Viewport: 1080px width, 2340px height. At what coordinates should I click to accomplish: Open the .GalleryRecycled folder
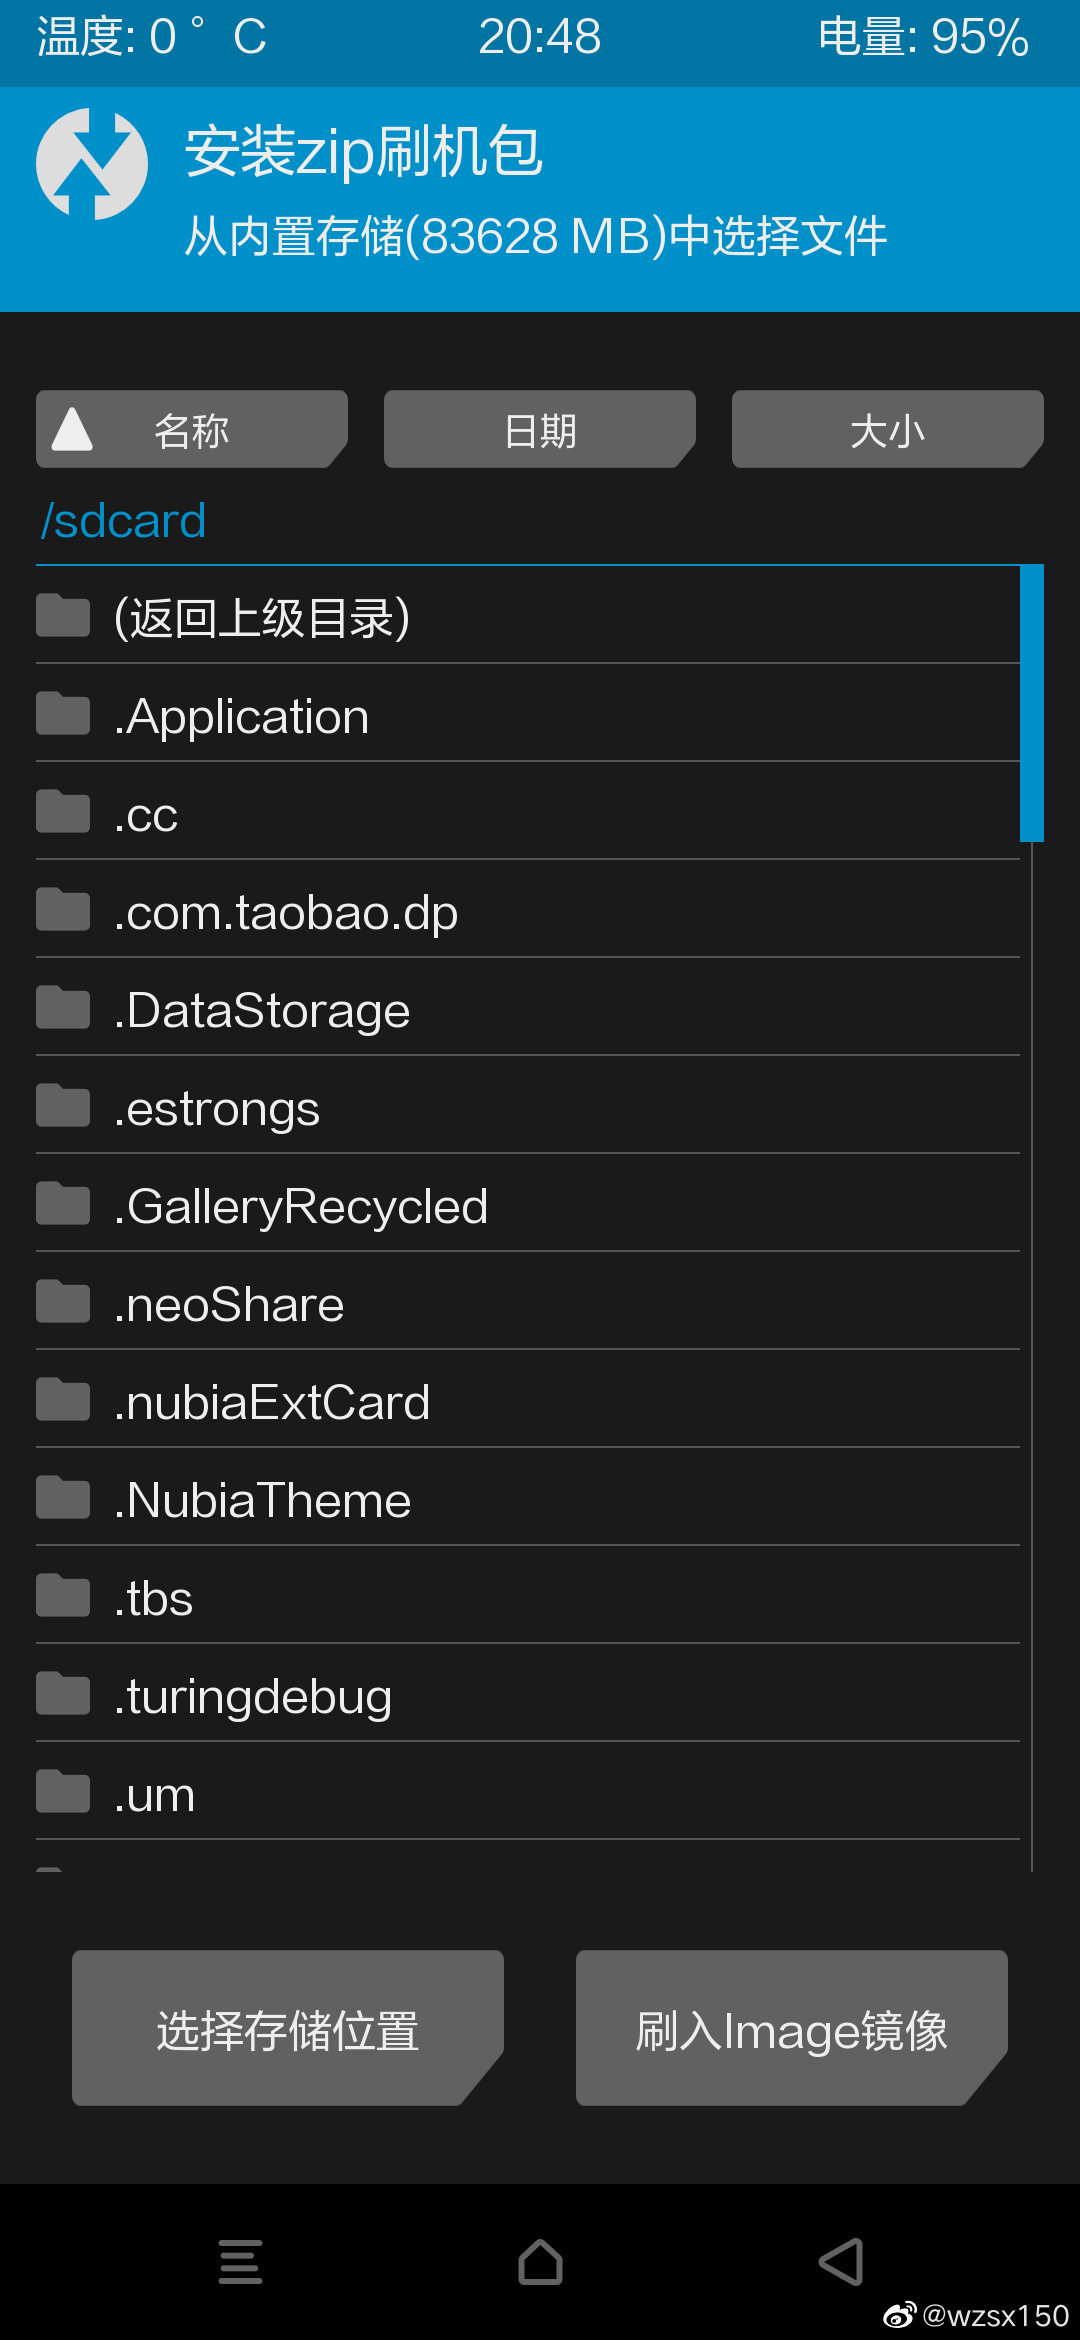point(528,1204)
